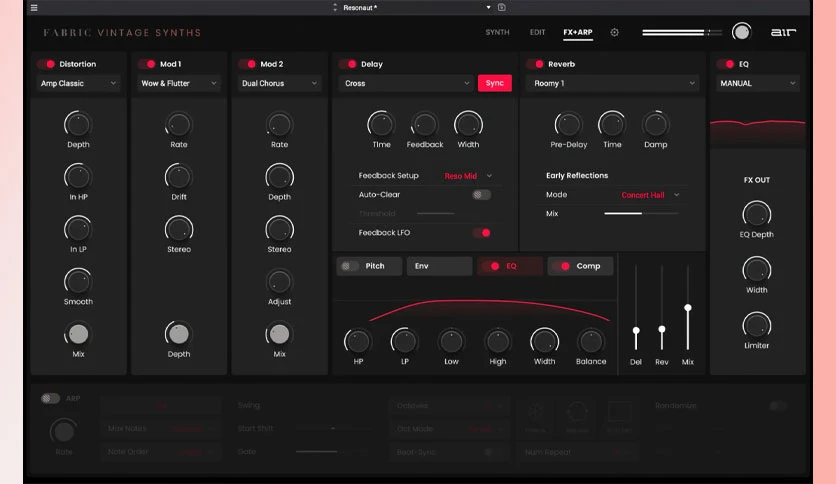Expand the Reso Mid feedback setup dropdown
This screenshot has height=484, width=836.
[x=468, y=176]
